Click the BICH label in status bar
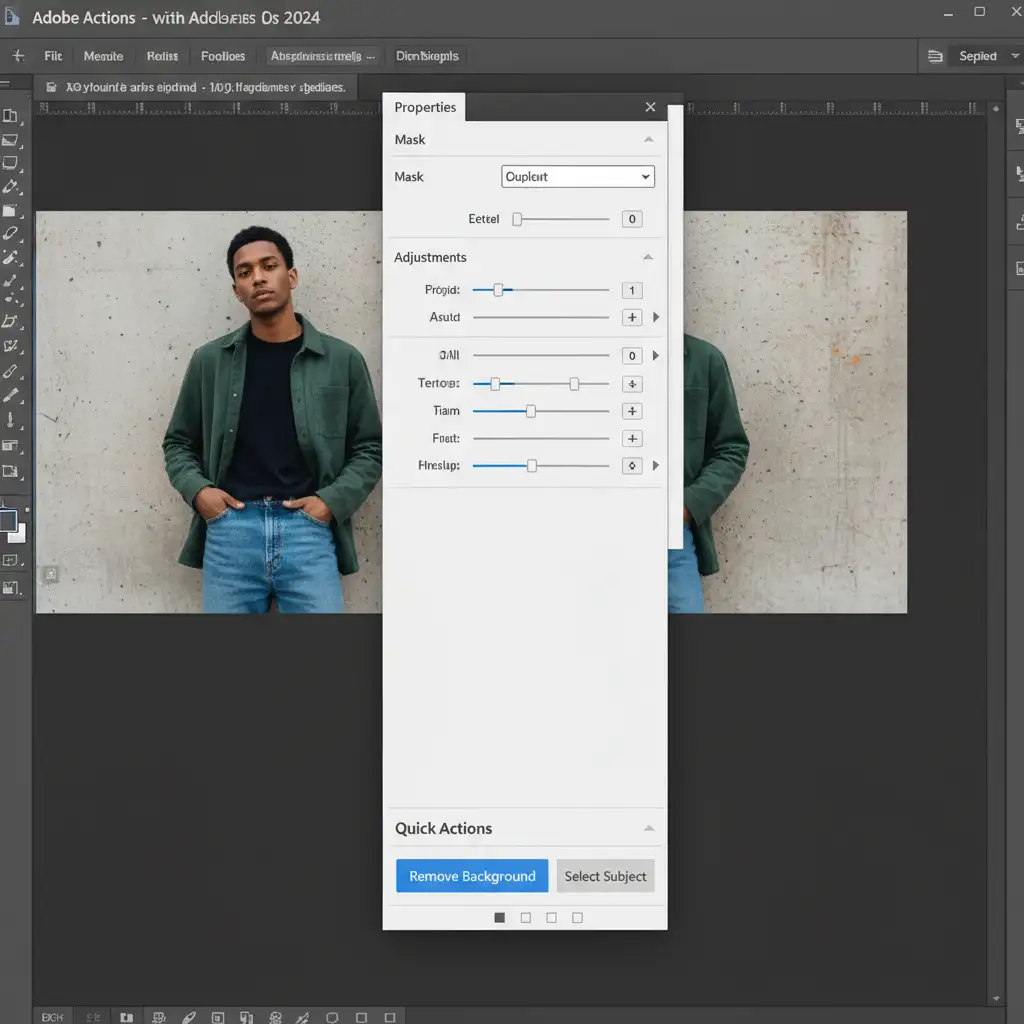This screenshot has height=1024, width=1024. point(52,1017)
